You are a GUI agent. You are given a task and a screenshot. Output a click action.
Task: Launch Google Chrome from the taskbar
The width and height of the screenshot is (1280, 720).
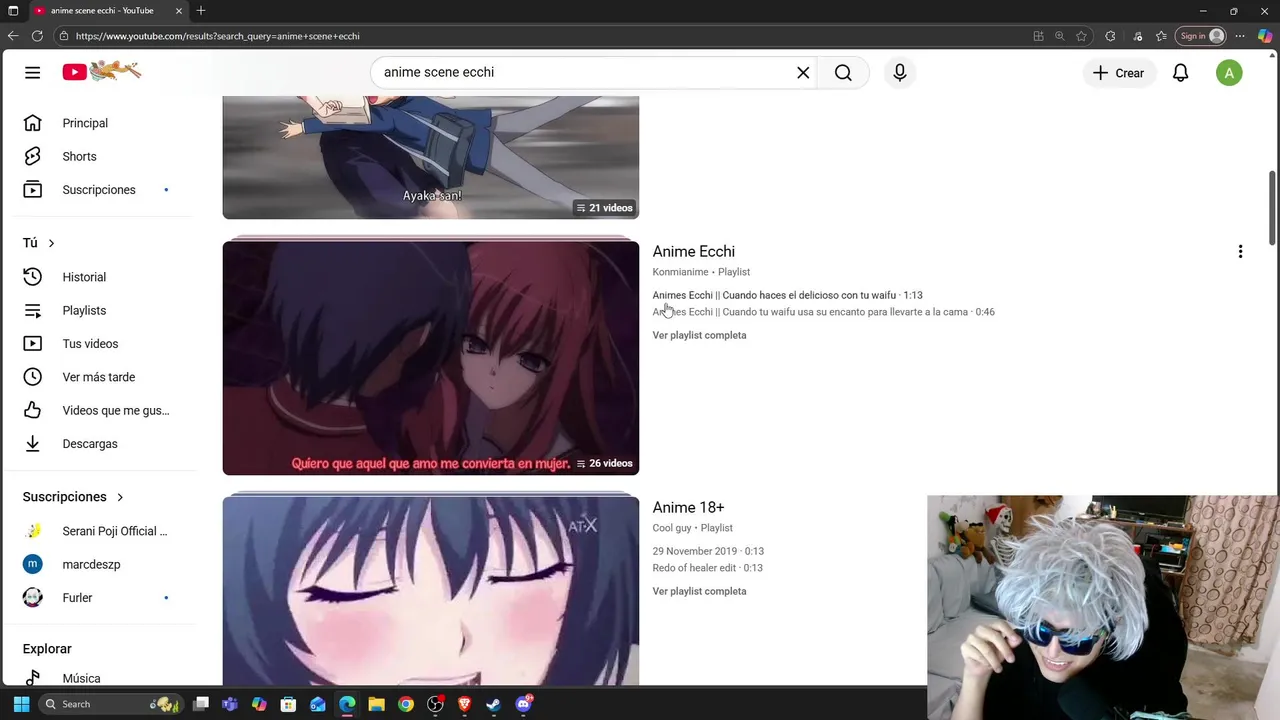[405, 704]
